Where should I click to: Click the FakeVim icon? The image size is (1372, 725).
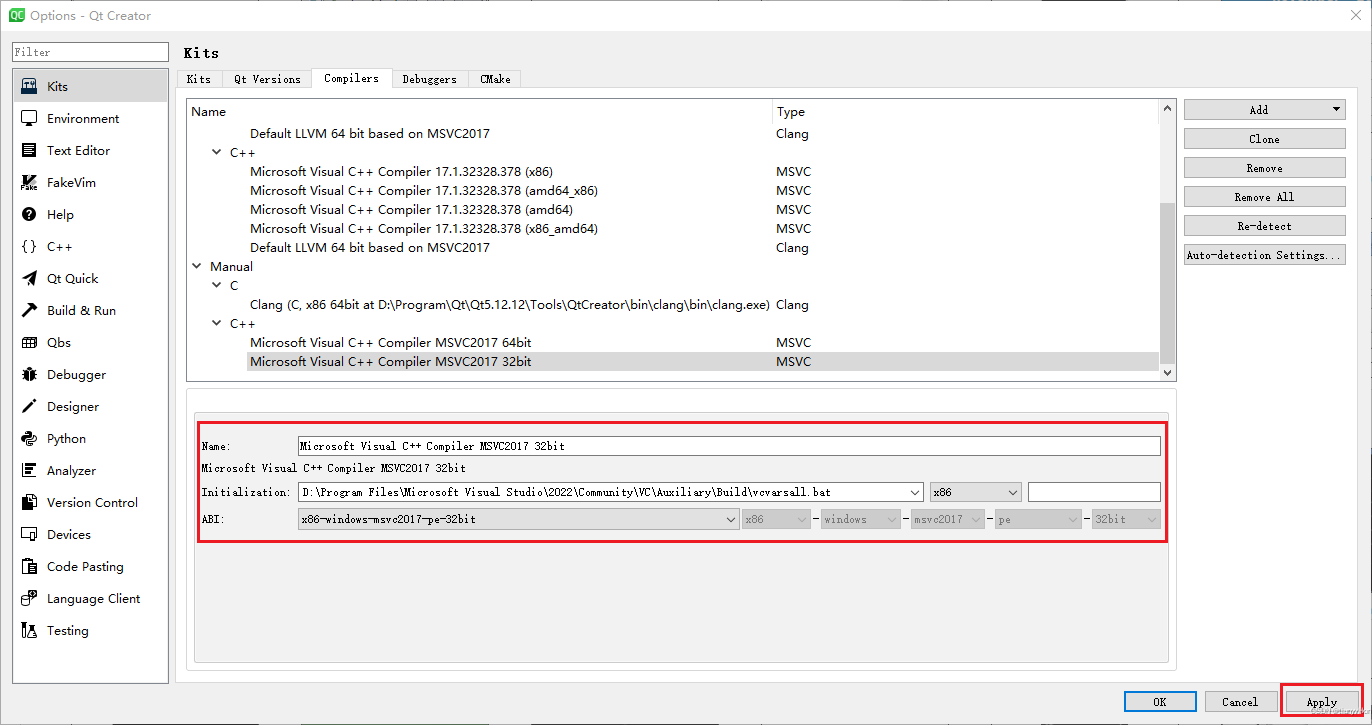tap(29, 182)
